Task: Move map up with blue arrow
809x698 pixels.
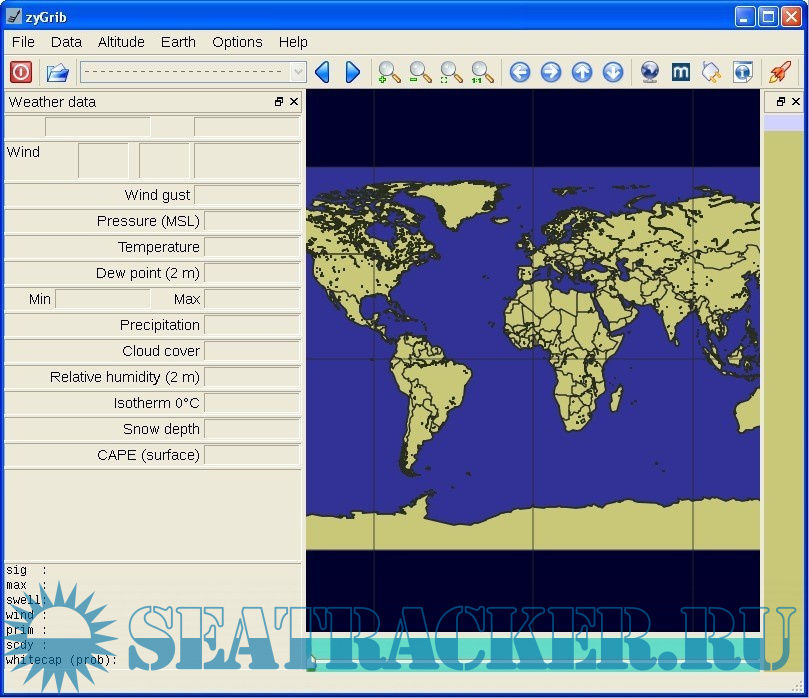Action: [x=582, y=72]
